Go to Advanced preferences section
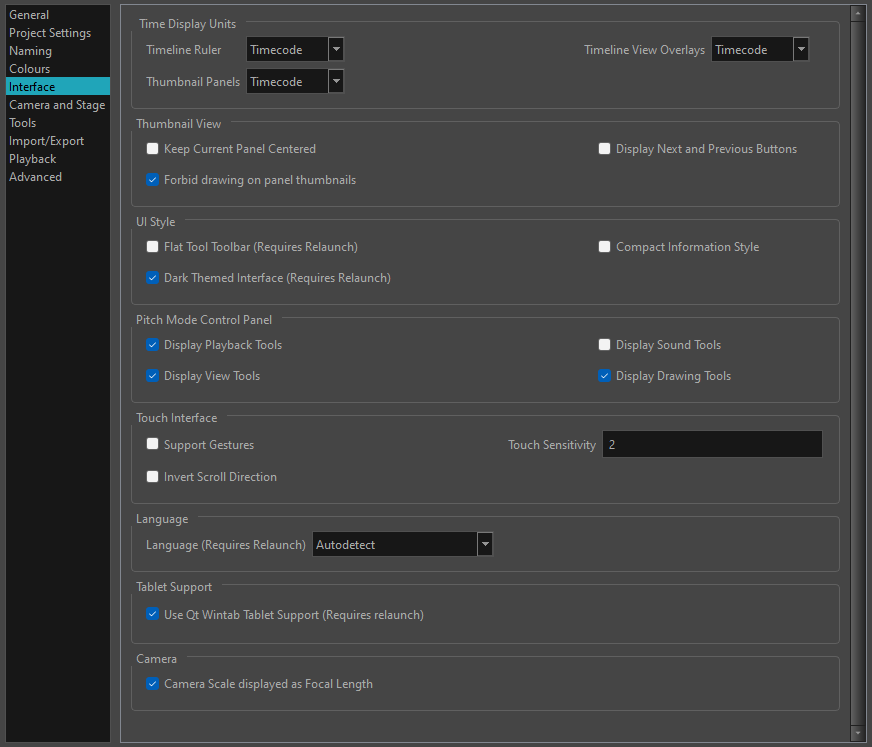The image size is (872, 747). [36, 177]
